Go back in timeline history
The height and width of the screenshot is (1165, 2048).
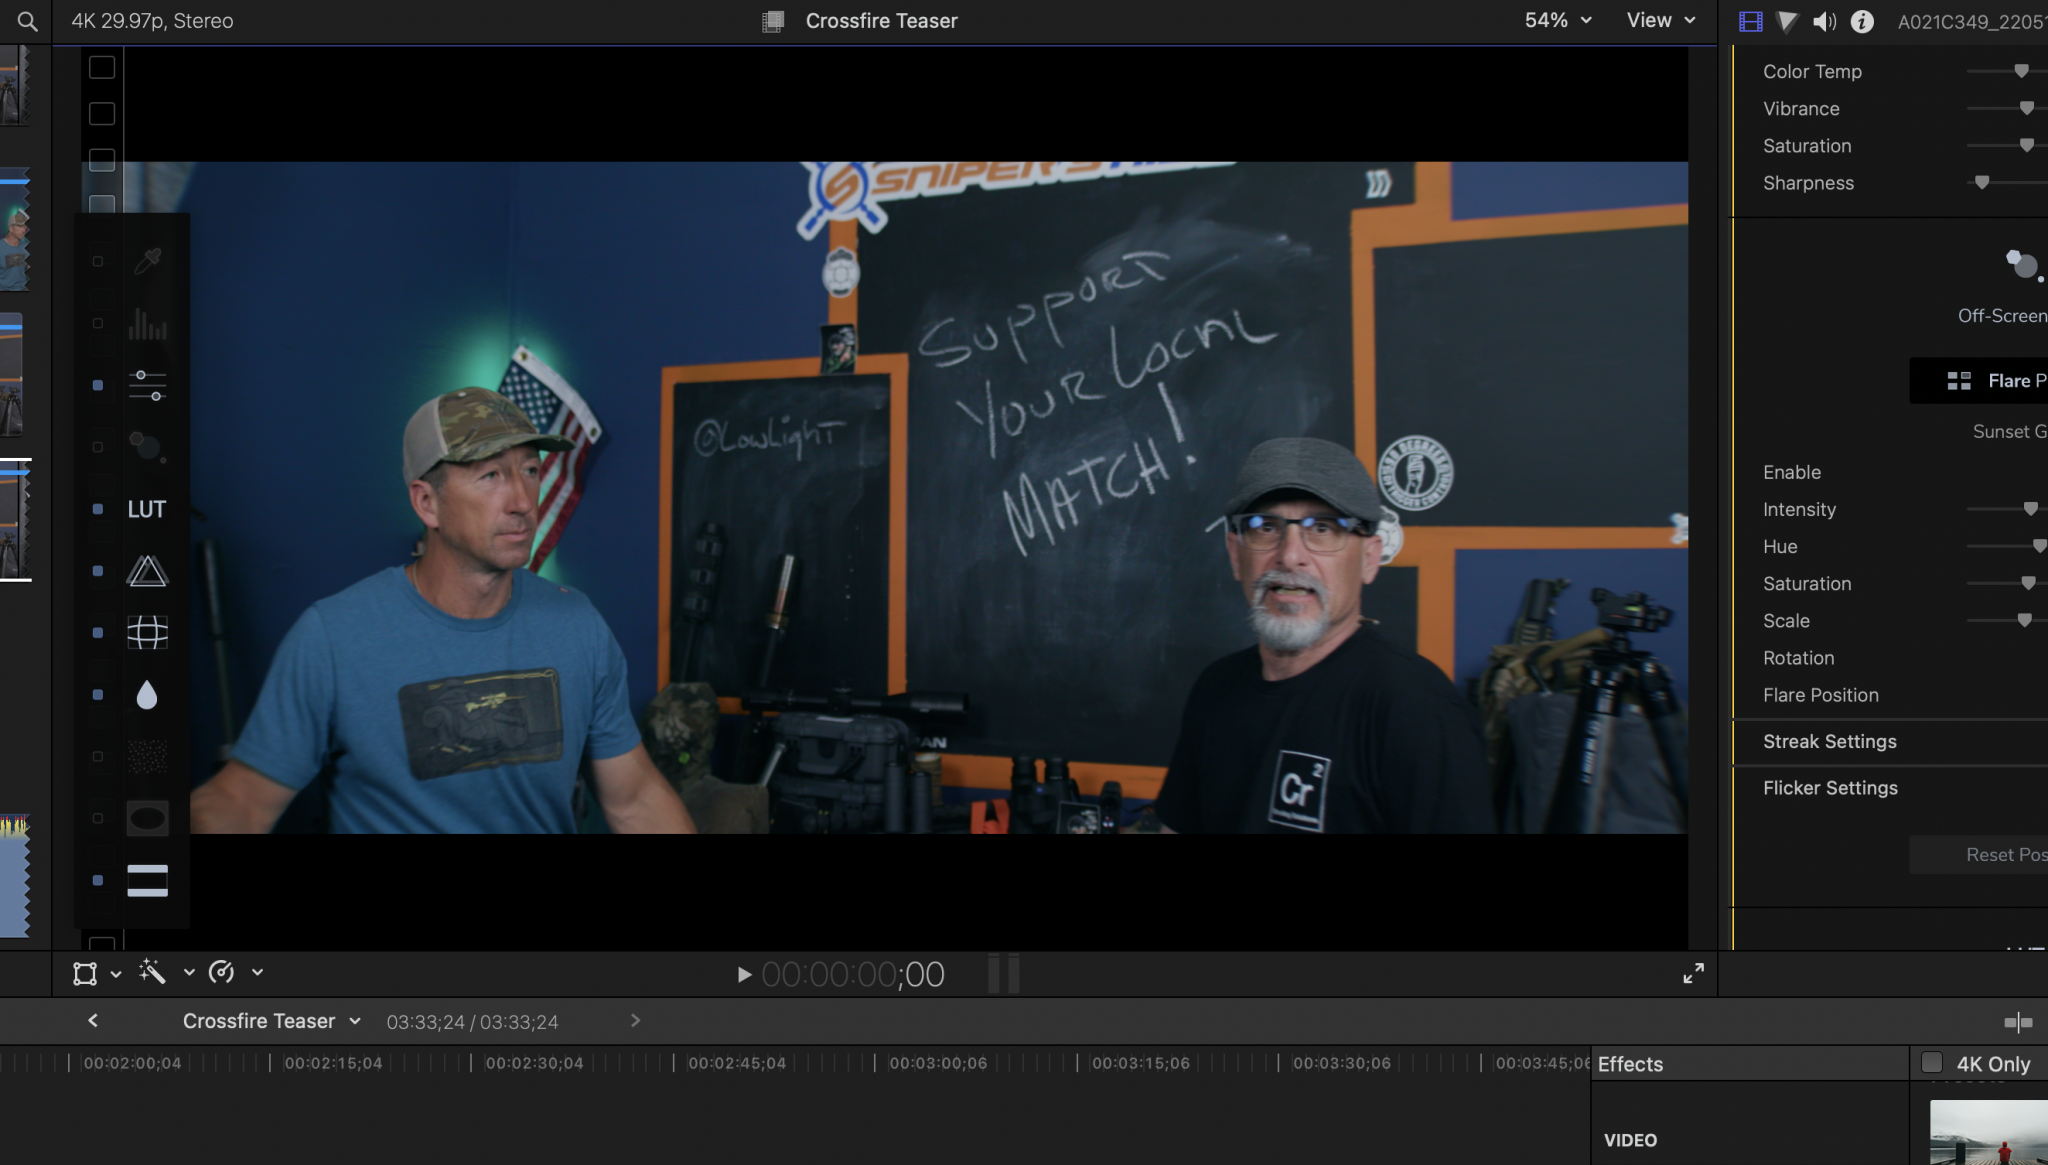[x=93, y=1021]
